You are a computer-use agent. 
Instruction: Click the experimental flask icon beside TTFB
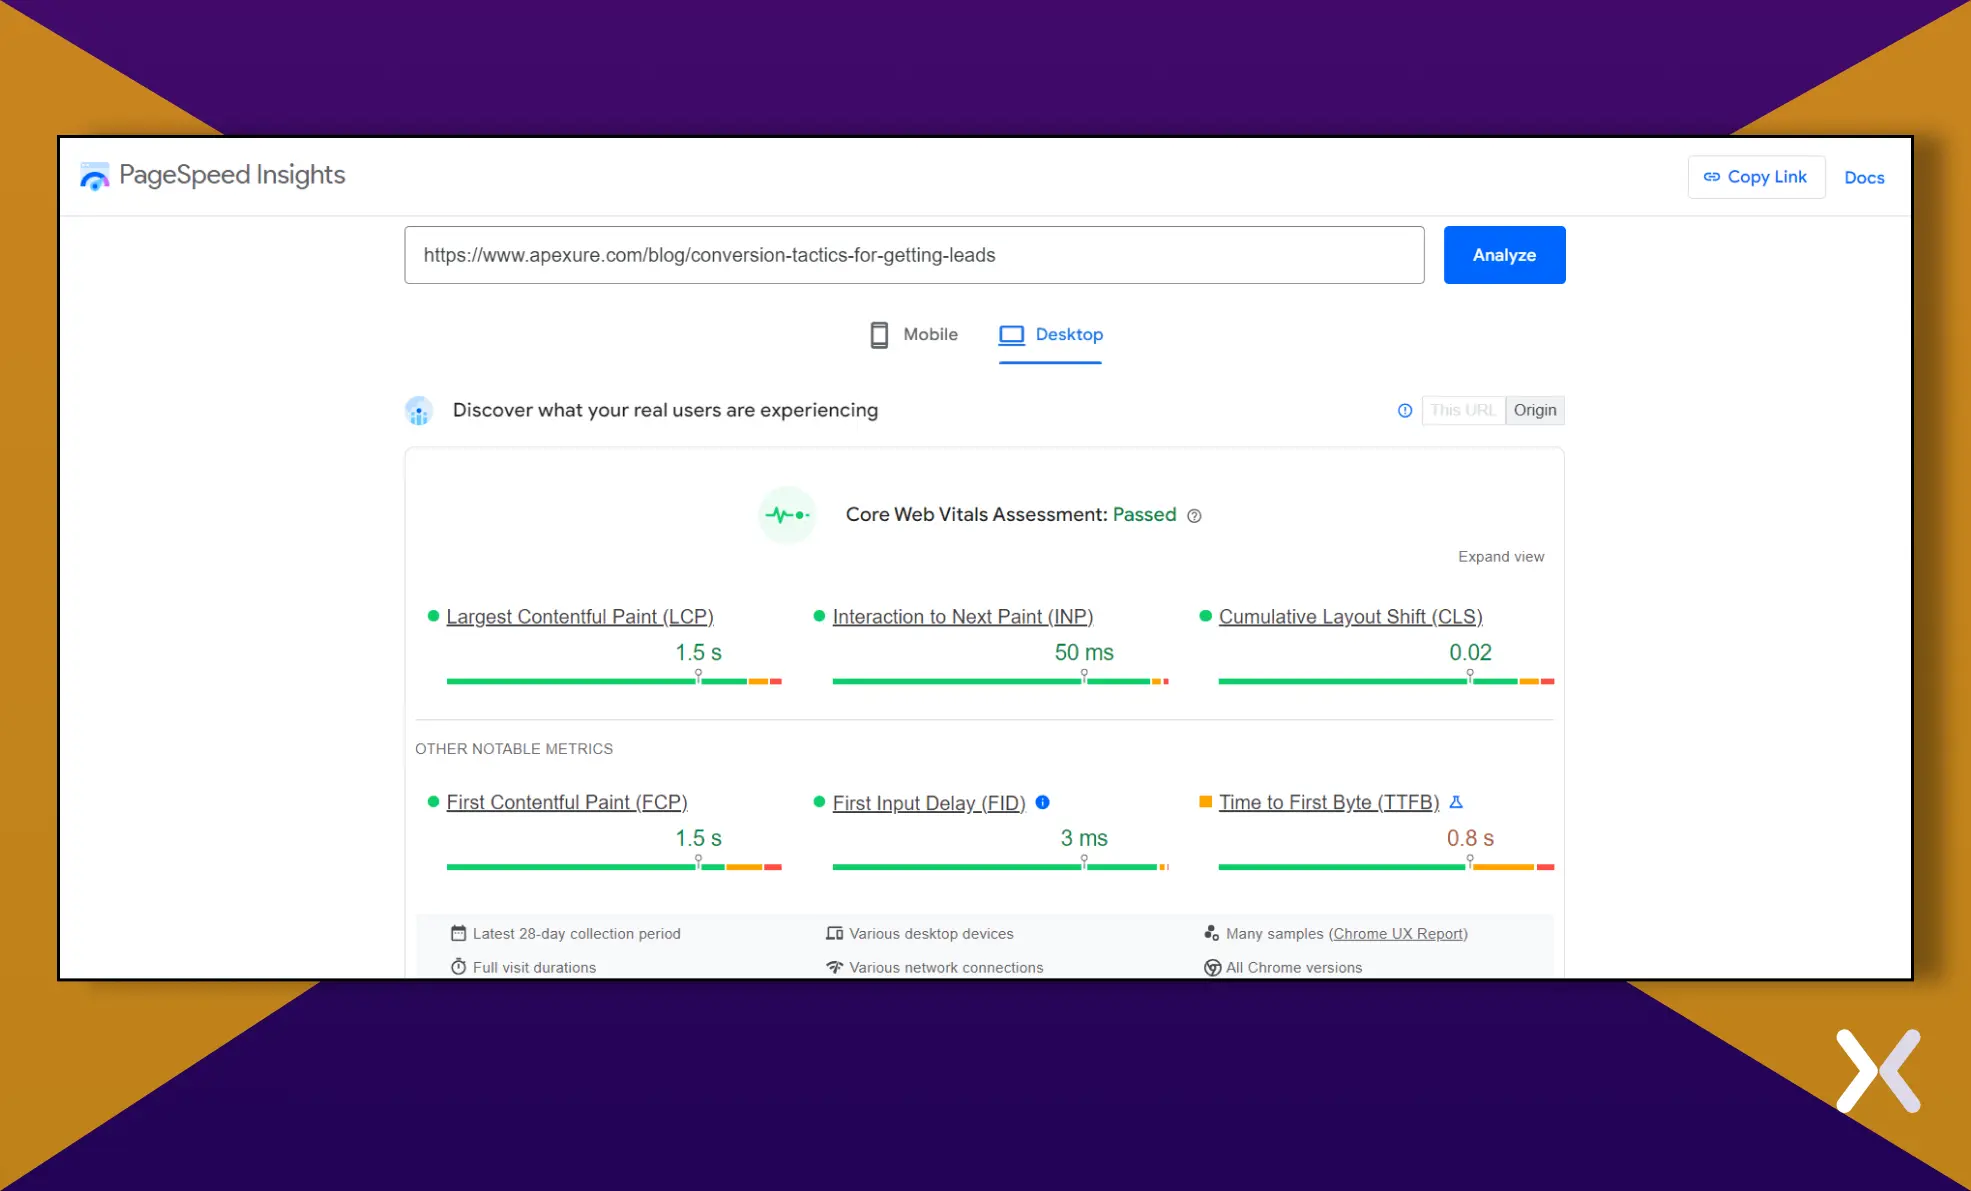coord(1456,802)
